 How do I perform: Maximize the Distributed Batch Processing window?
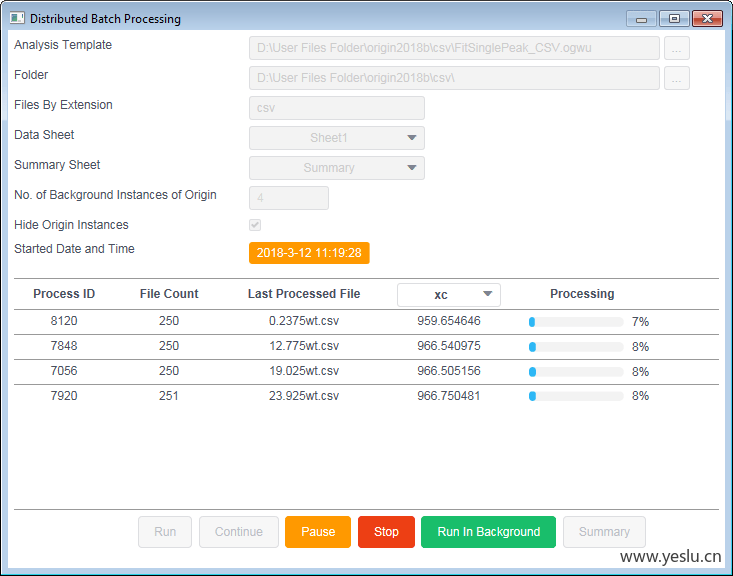pos(674,19)
